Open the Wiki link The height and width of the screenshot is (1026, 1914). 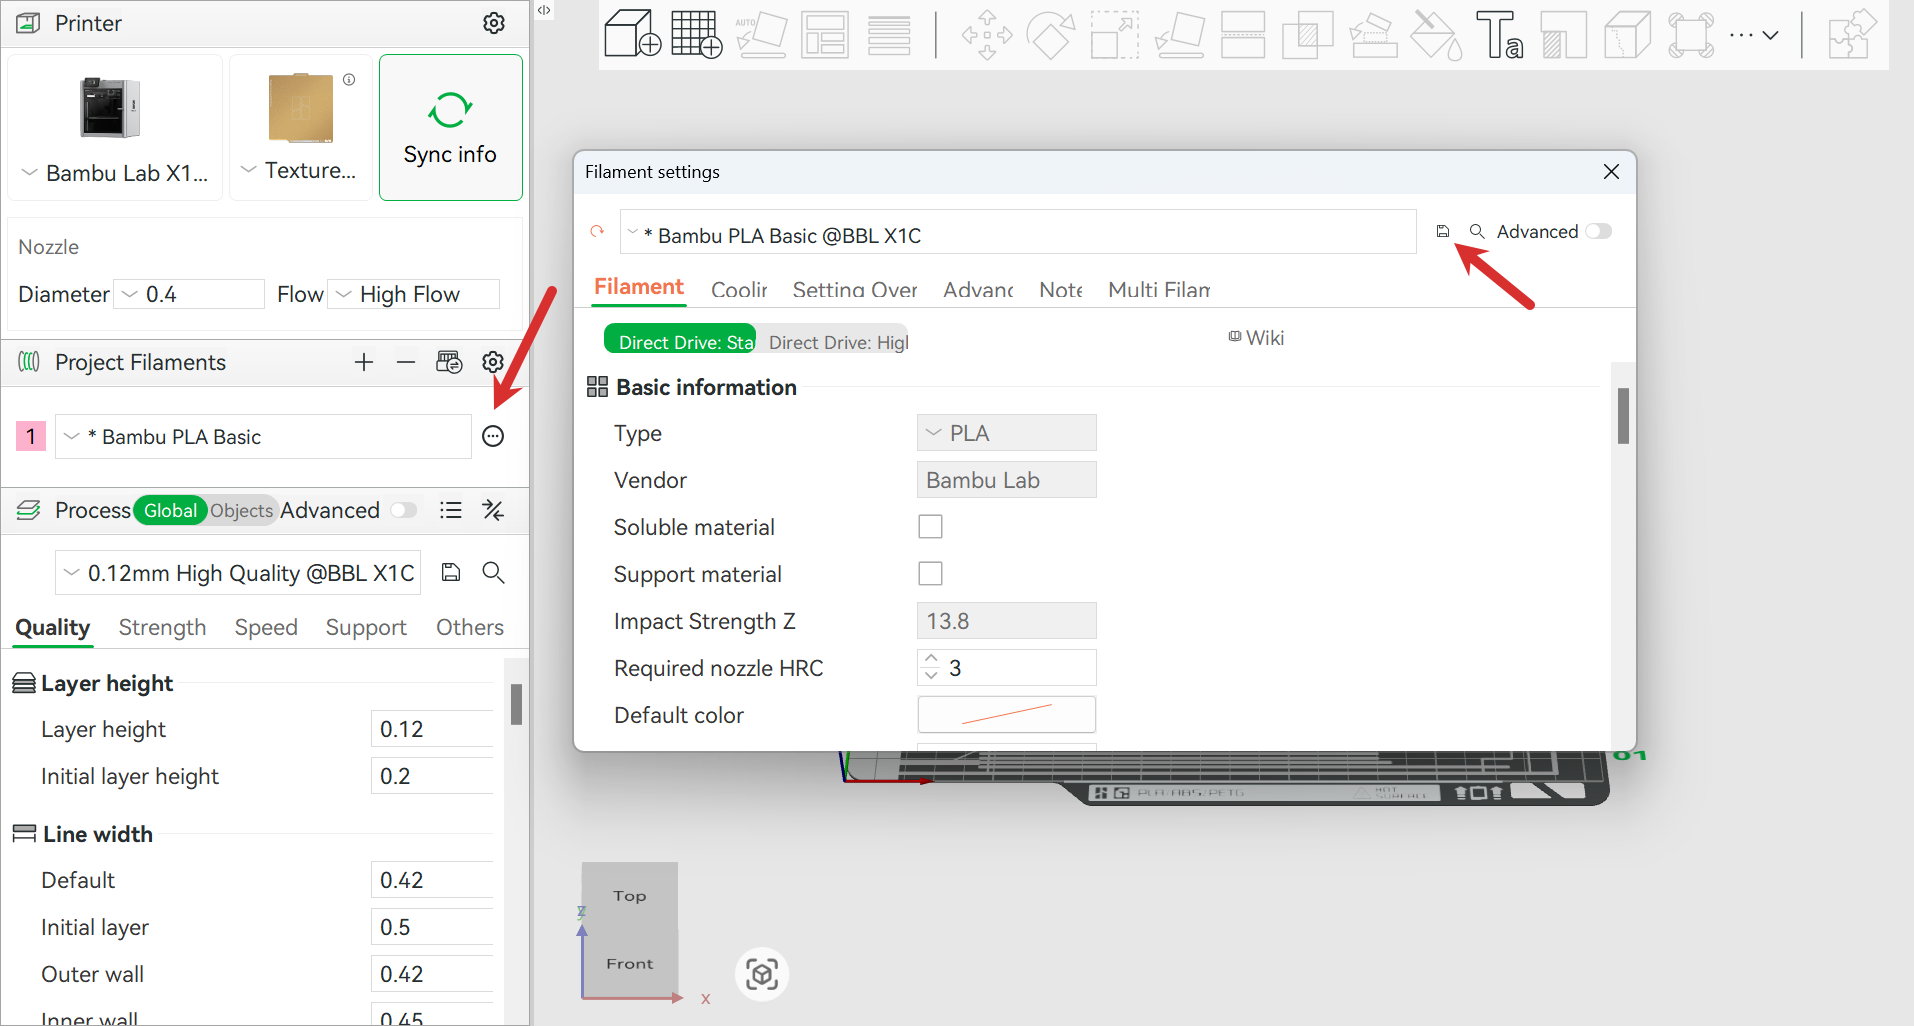pyautogui.click(x=1256, y=338)
